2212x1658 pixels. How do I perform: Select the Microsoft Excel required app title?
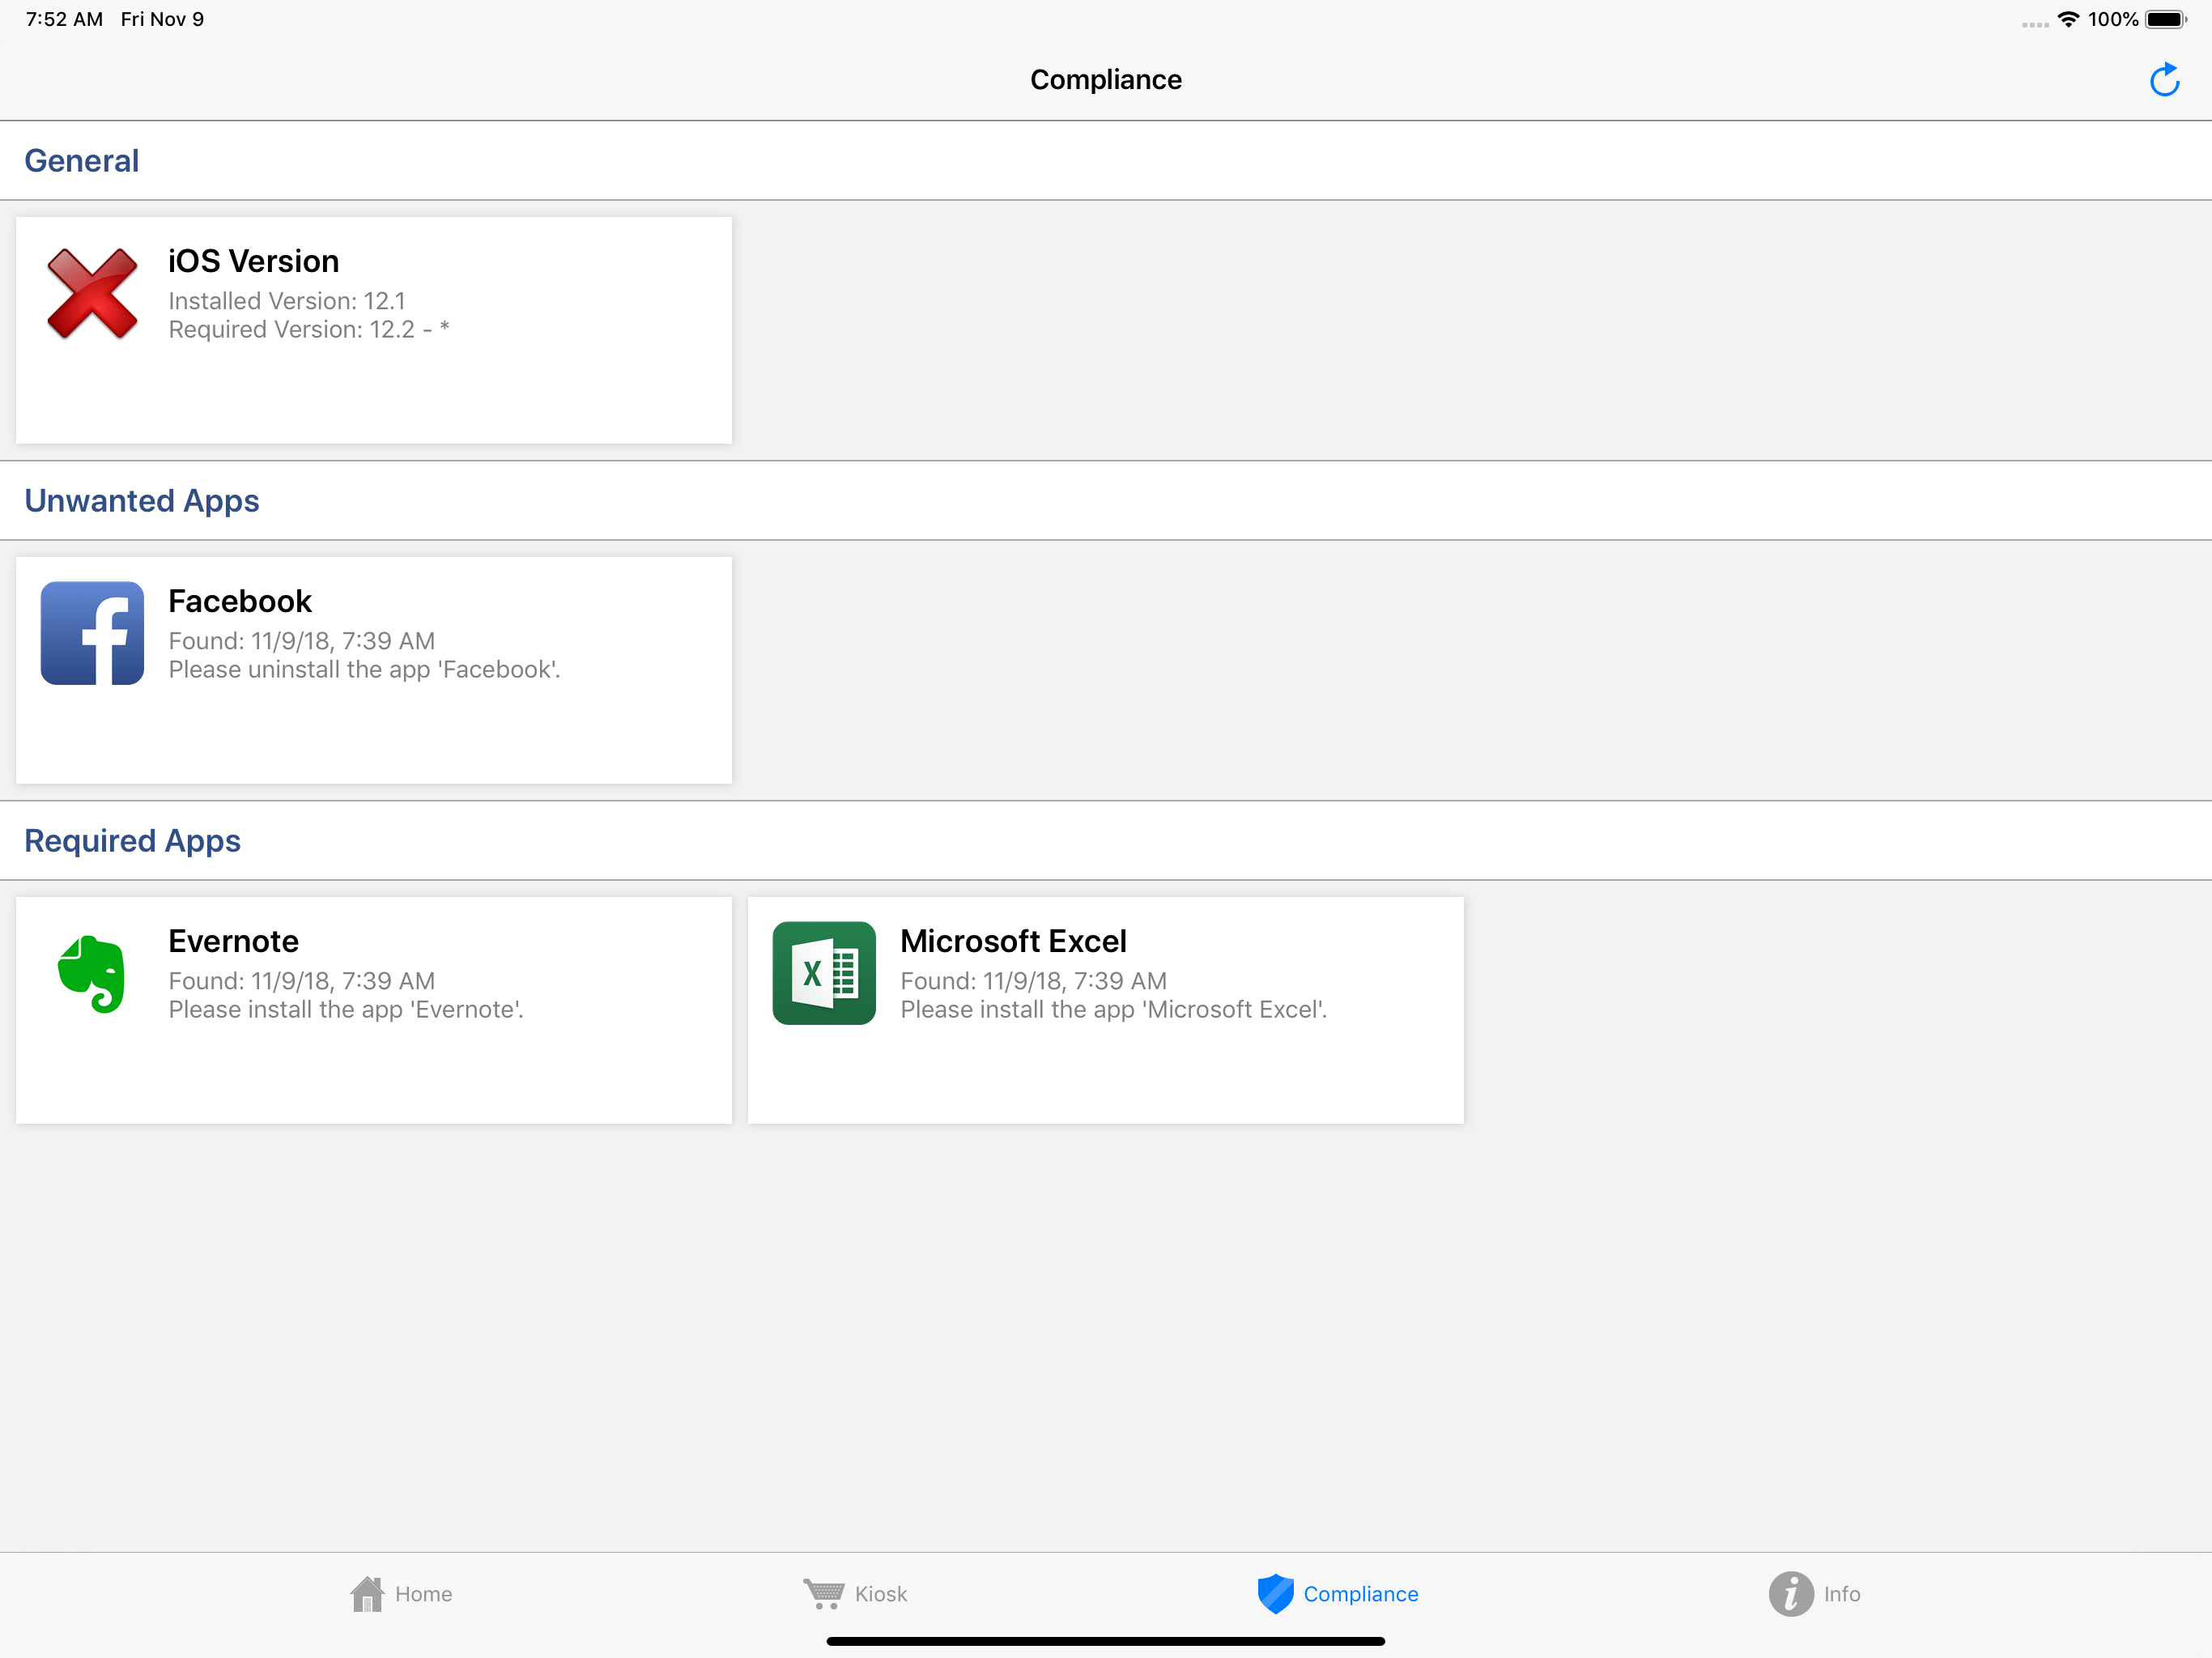point(1013,941)
